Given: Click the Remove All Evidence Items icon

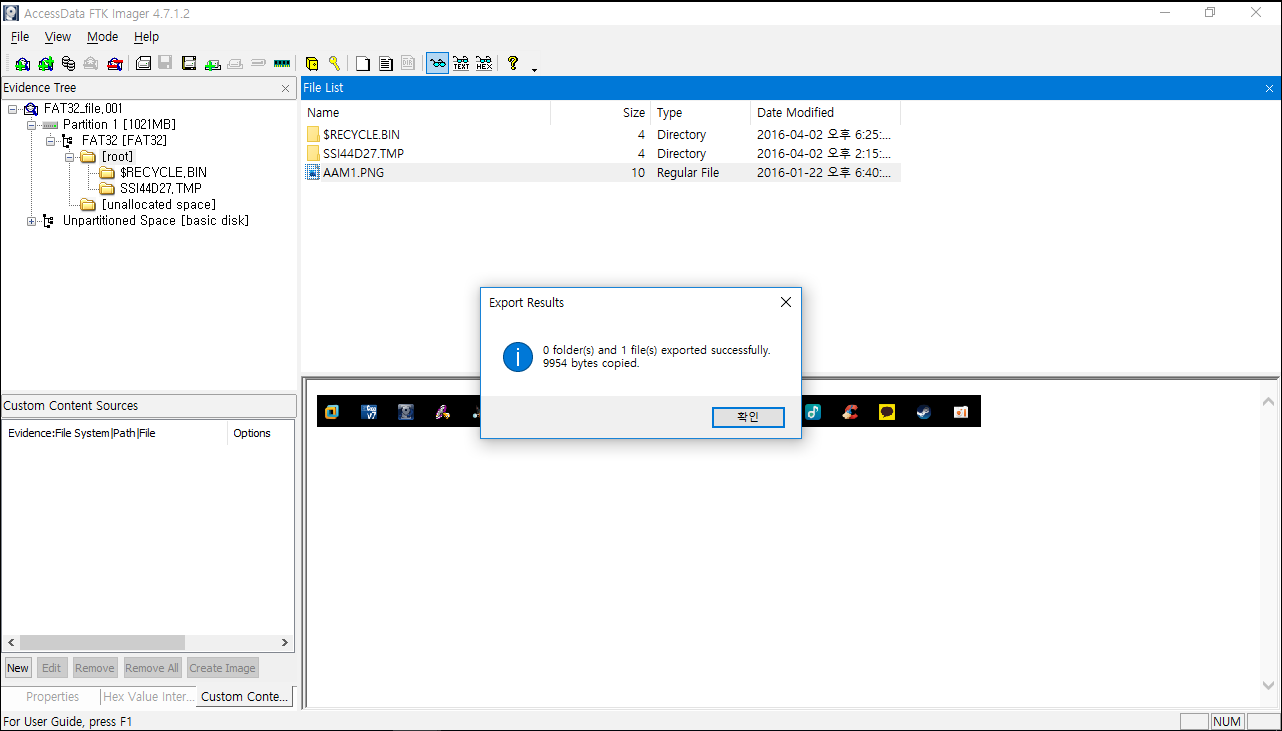Looking at the screenshot, I should tap(115, 64).
